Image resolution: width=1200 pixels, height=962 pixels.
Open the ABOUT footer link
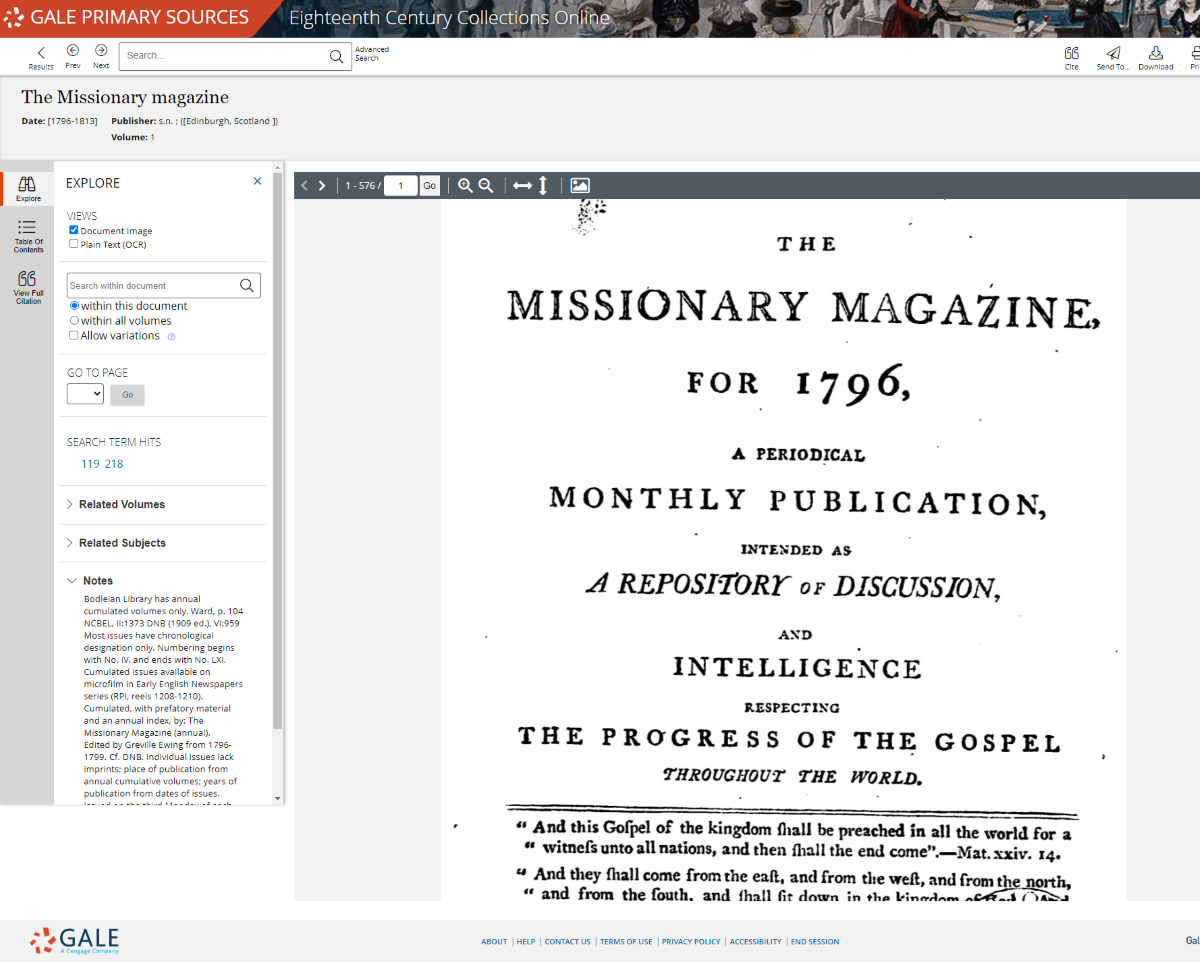(494, 942)
